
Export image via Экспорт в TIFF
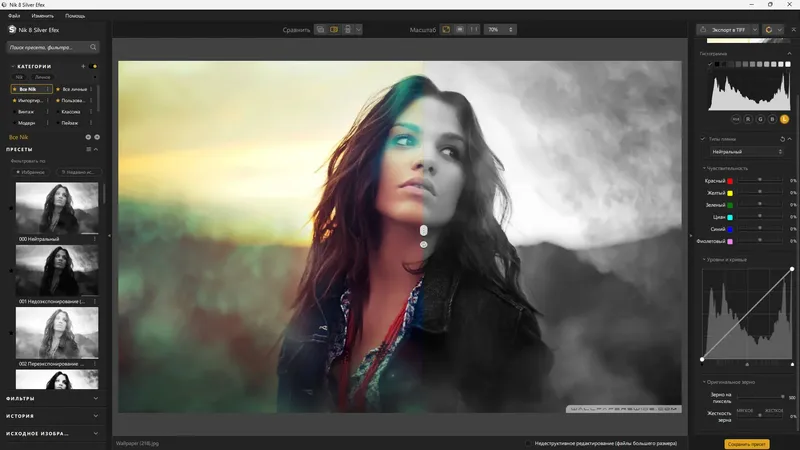click(724, 30)
